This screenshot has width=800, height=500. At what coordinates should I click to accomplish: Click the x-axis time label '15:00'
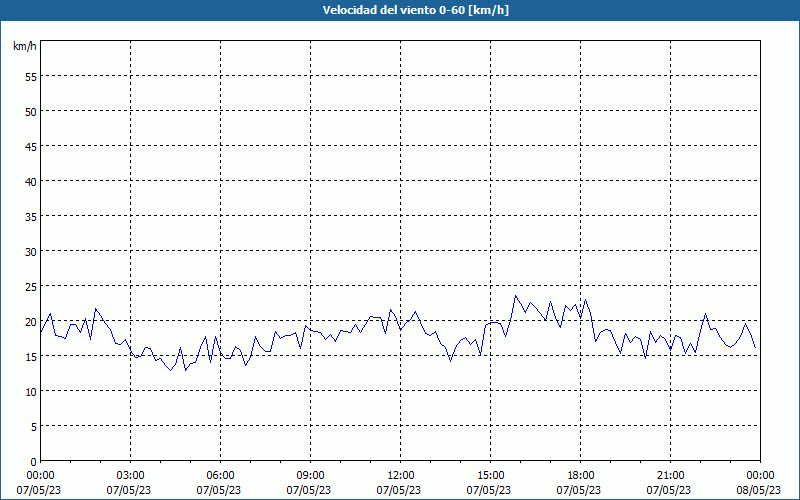click(x=490, y=476)
